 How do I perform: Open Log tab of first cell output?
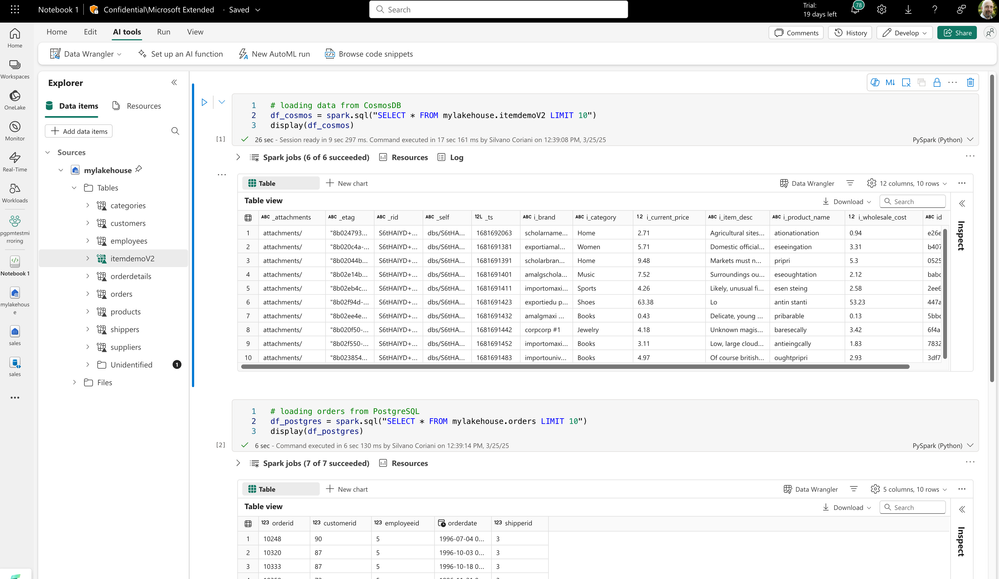coord(450,157)
